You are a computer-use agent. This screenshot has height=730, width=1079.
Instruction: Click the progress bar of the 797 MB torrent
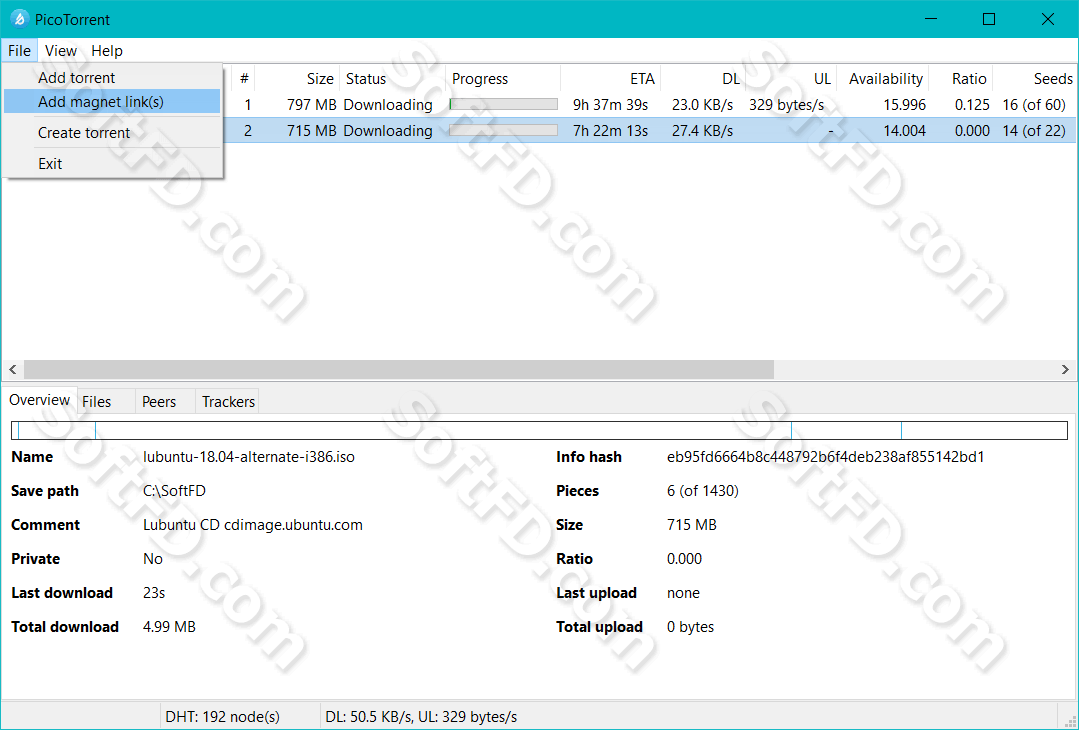click(503, 105)
